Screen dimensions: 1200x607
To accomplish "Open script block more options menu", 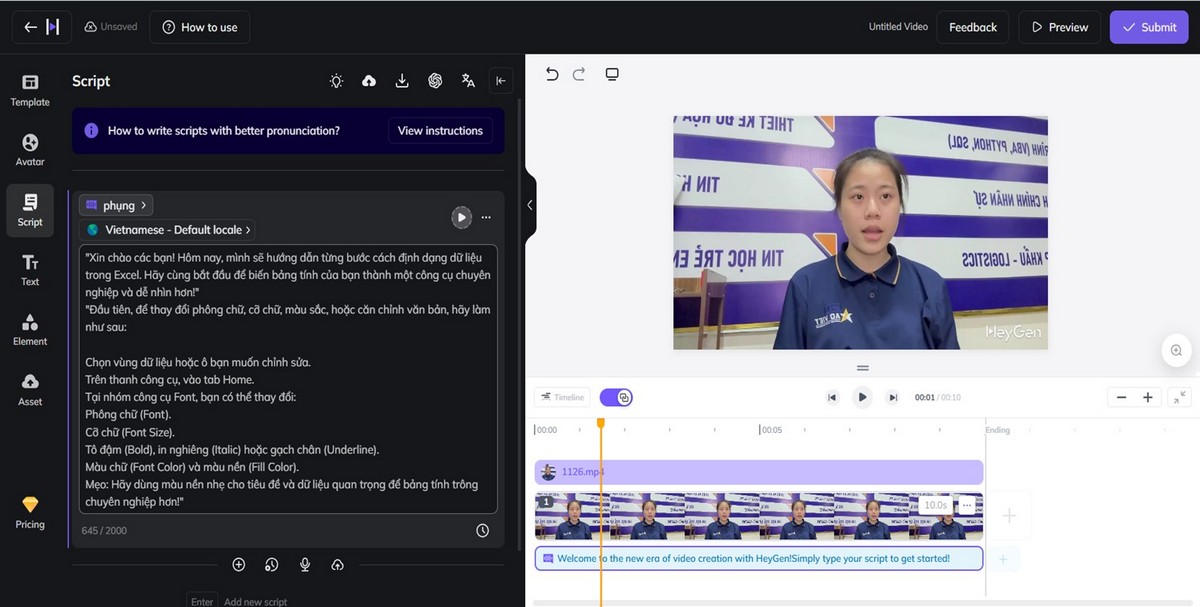I will [486, 217].
